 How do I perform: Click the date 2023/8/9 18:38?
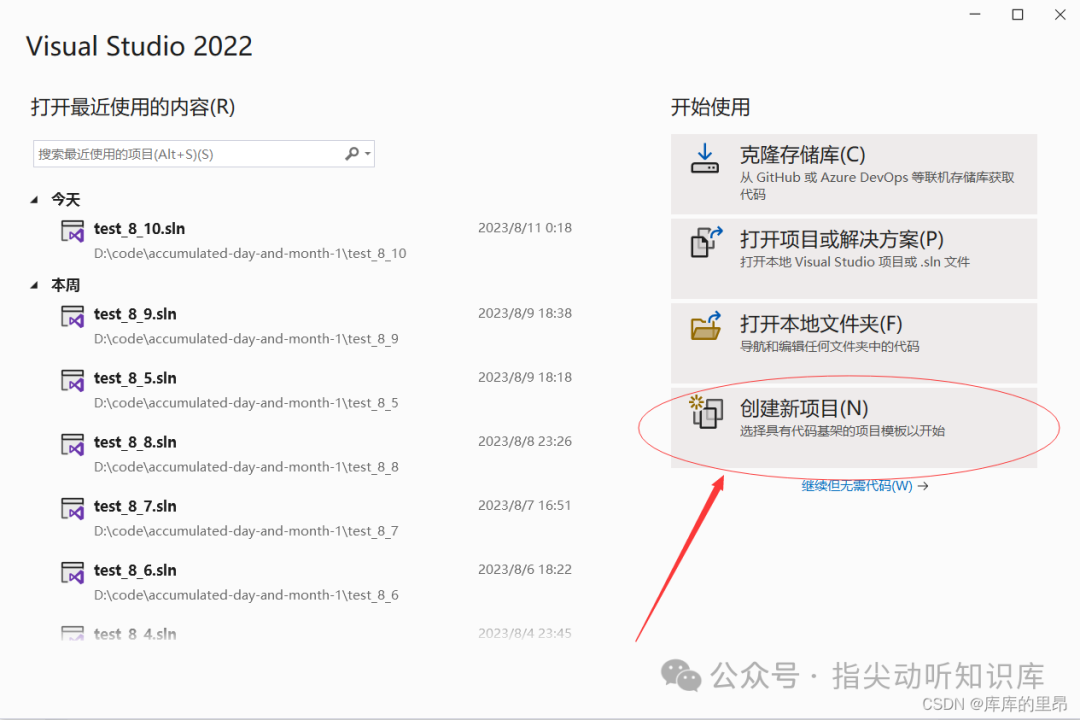(525, 313)
